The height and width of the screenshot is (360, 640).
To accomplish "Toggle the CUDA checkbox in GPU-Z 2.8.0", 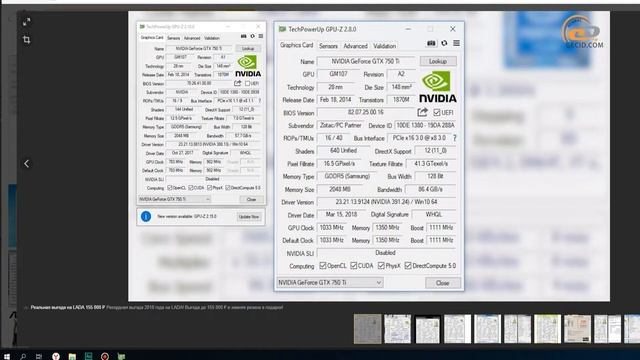I will (x=353, y=266).
